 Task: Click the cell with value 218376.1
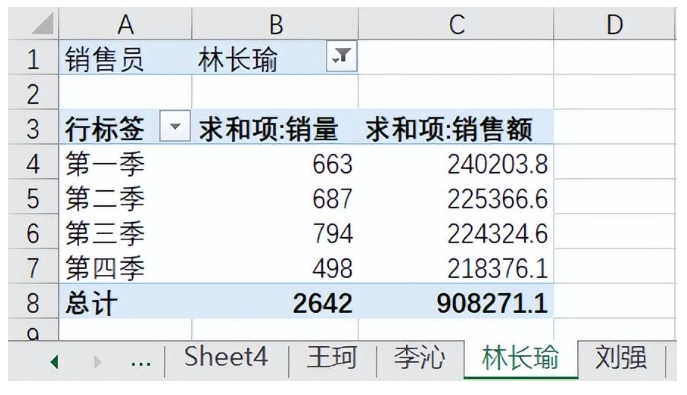pos(456,266)
